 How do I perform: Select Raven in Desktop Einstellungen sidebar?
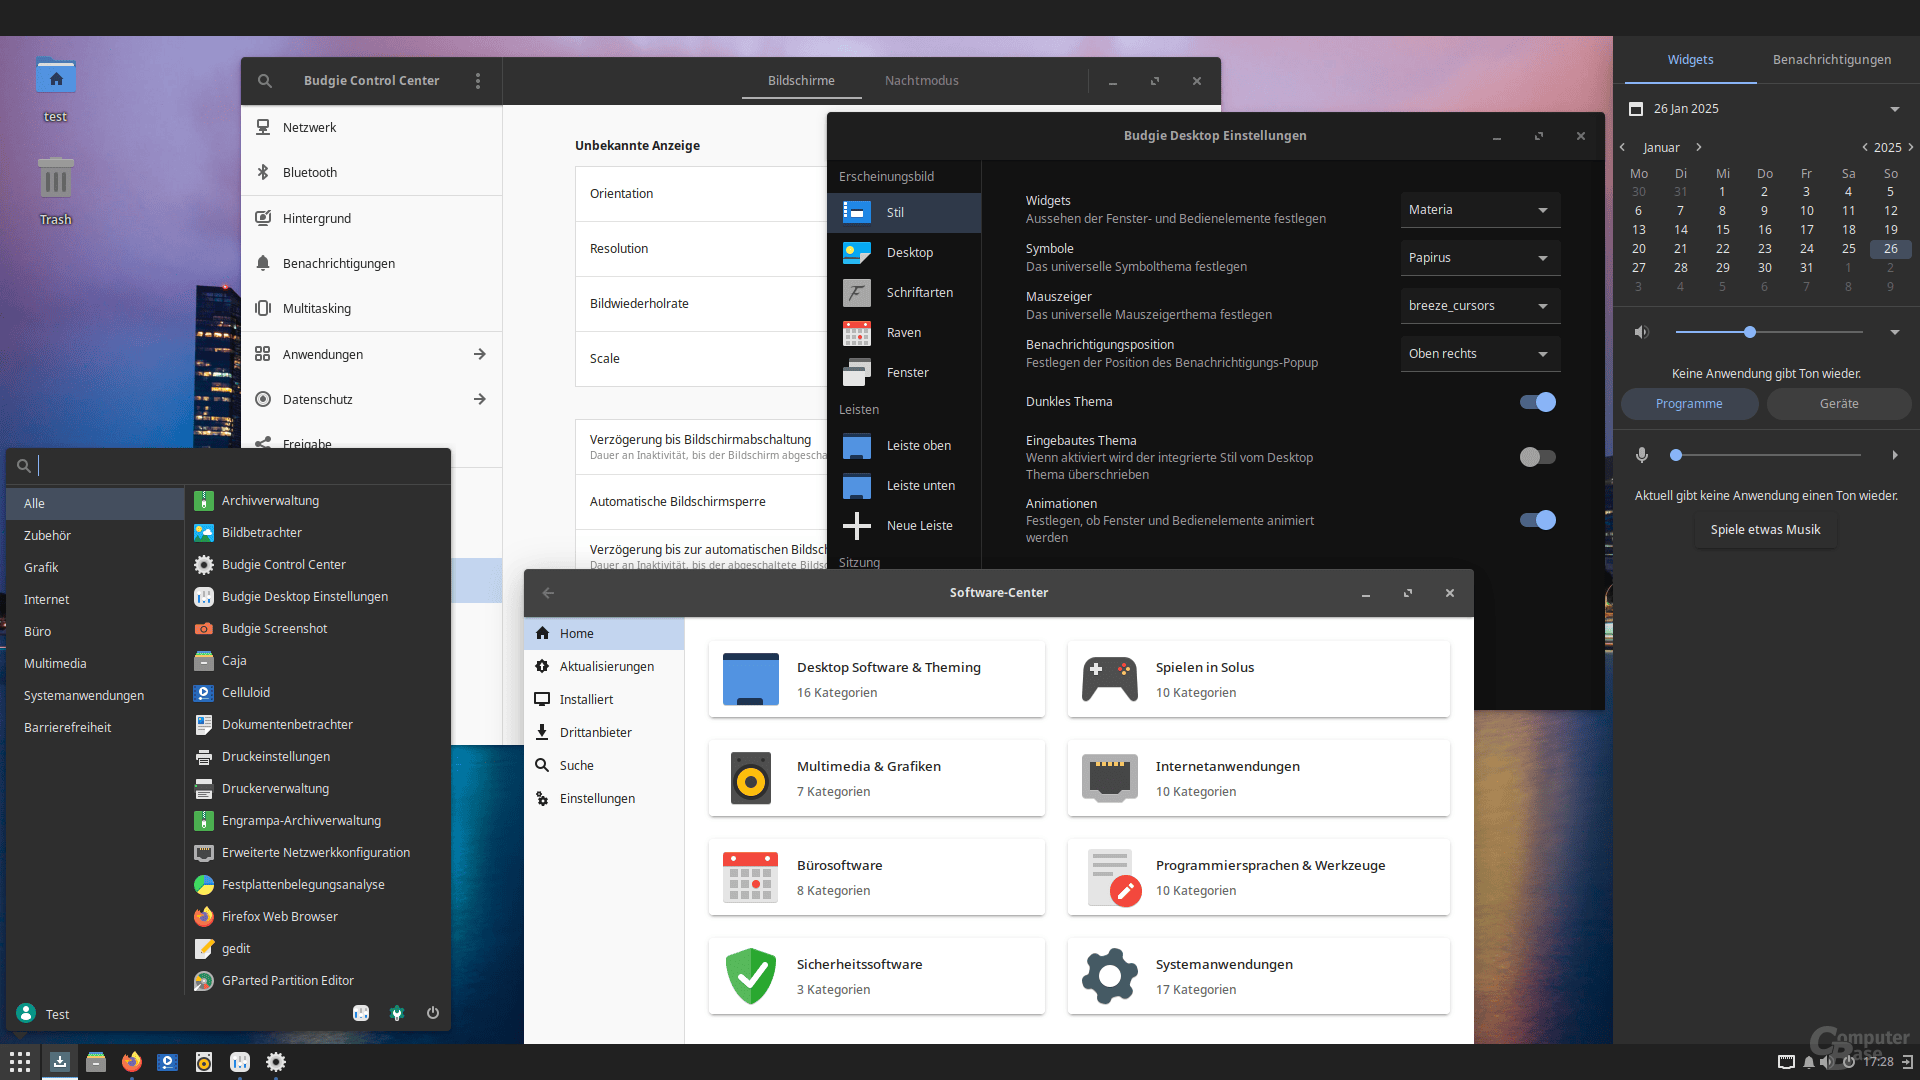[904, 333]
